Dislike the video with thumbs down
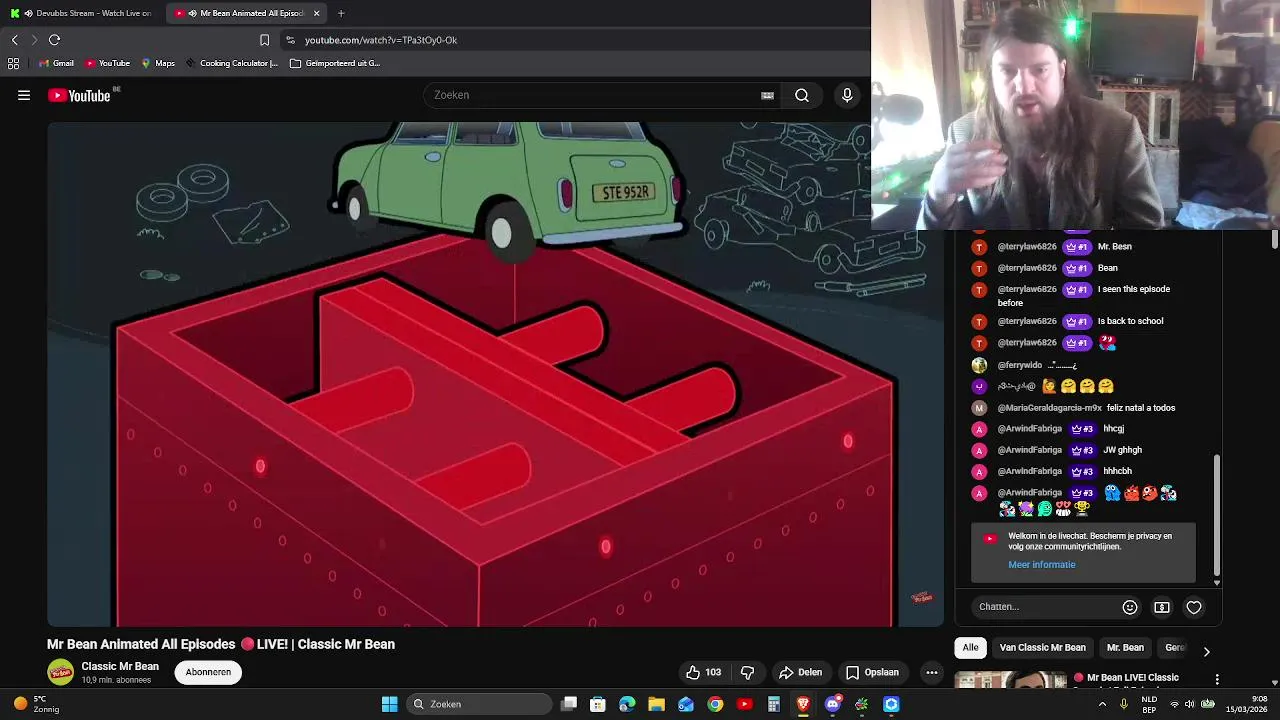The height and width of the screenshot is (720, 1280). tap(747, 672)
